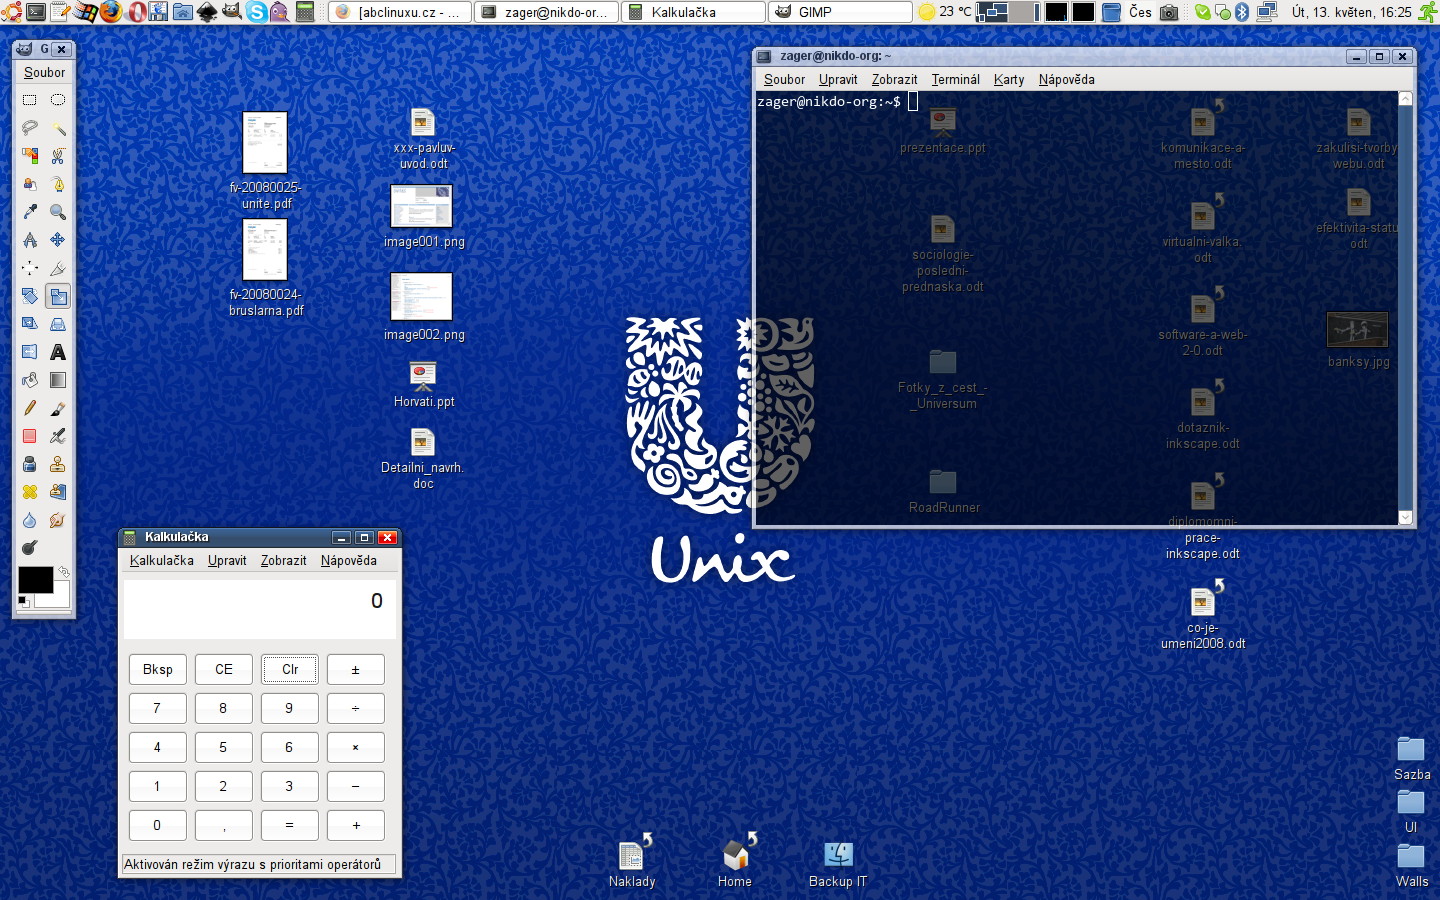
Task: Click the × multiply calculator button
Action: [x=355, y=747]
